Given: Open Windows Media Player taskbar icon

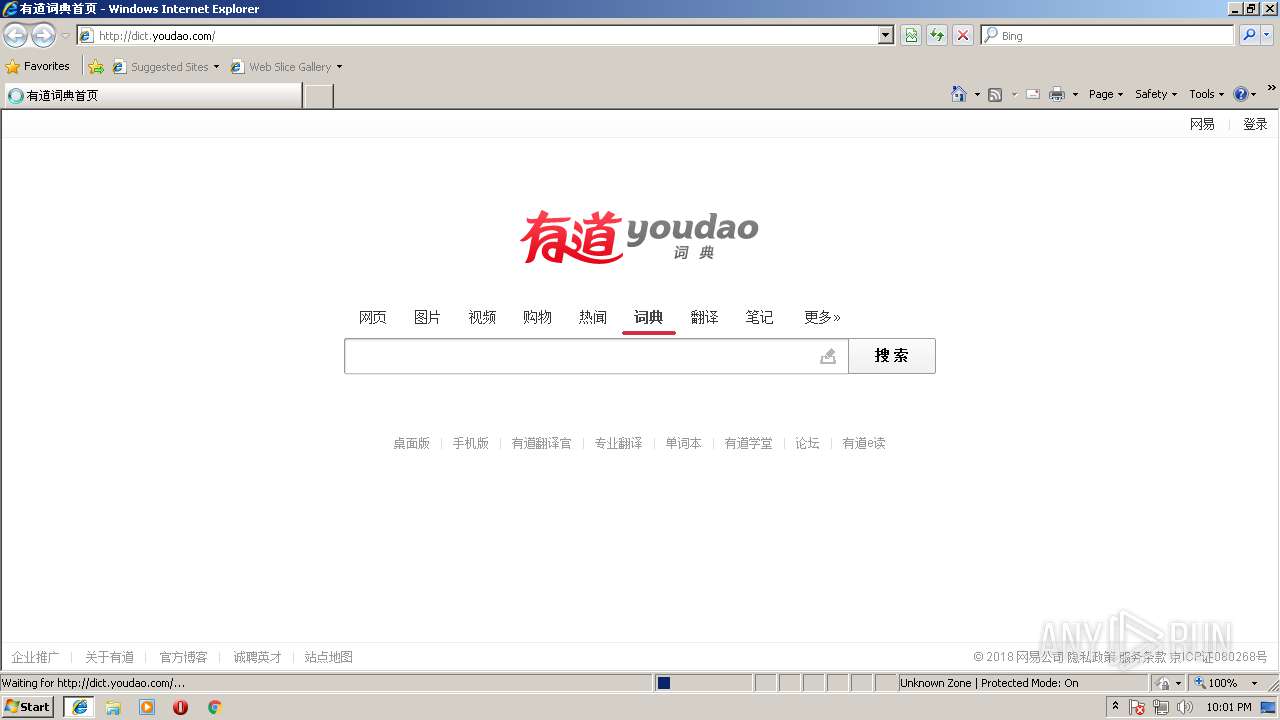Looking at the screenshot, I should pos(147,707).
